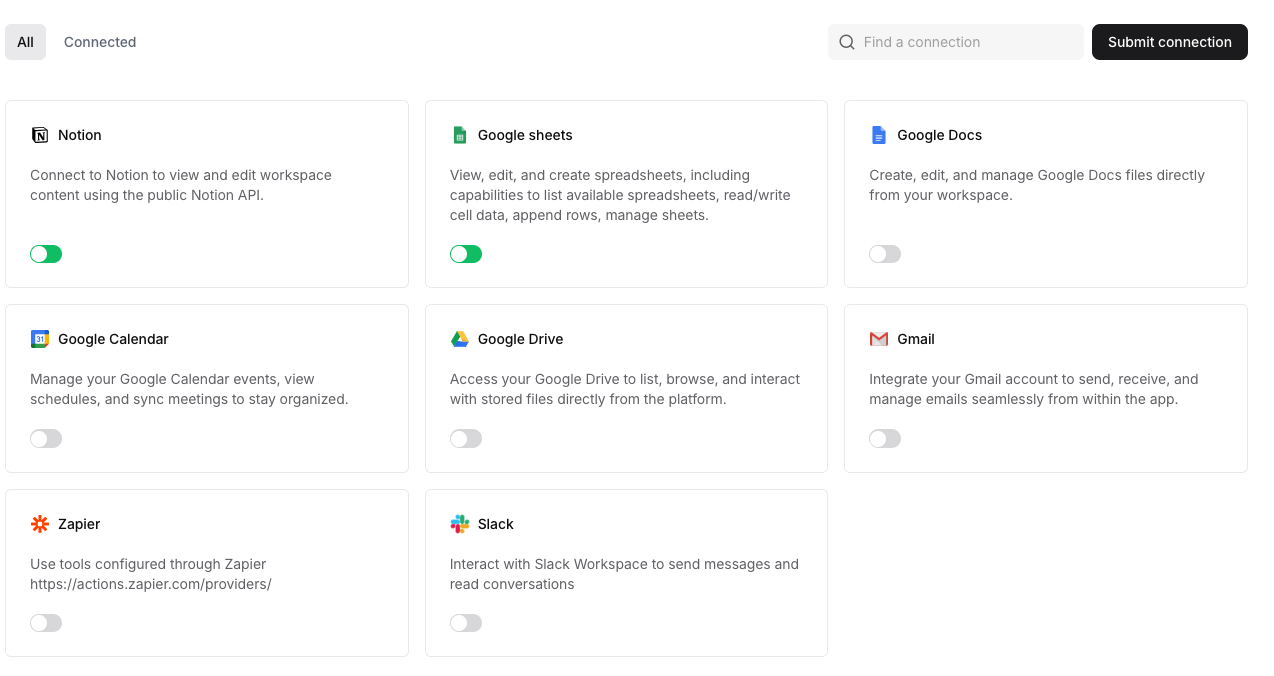Select the All tab
The image size is (1274, 676).
point(25,42)
